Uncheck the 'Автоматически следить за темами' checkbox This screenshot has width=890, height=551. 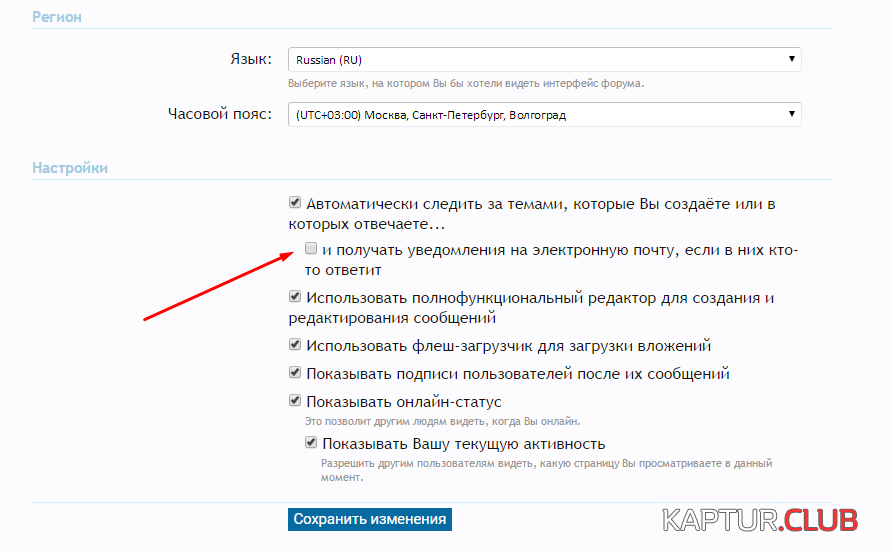coord(295,203)
